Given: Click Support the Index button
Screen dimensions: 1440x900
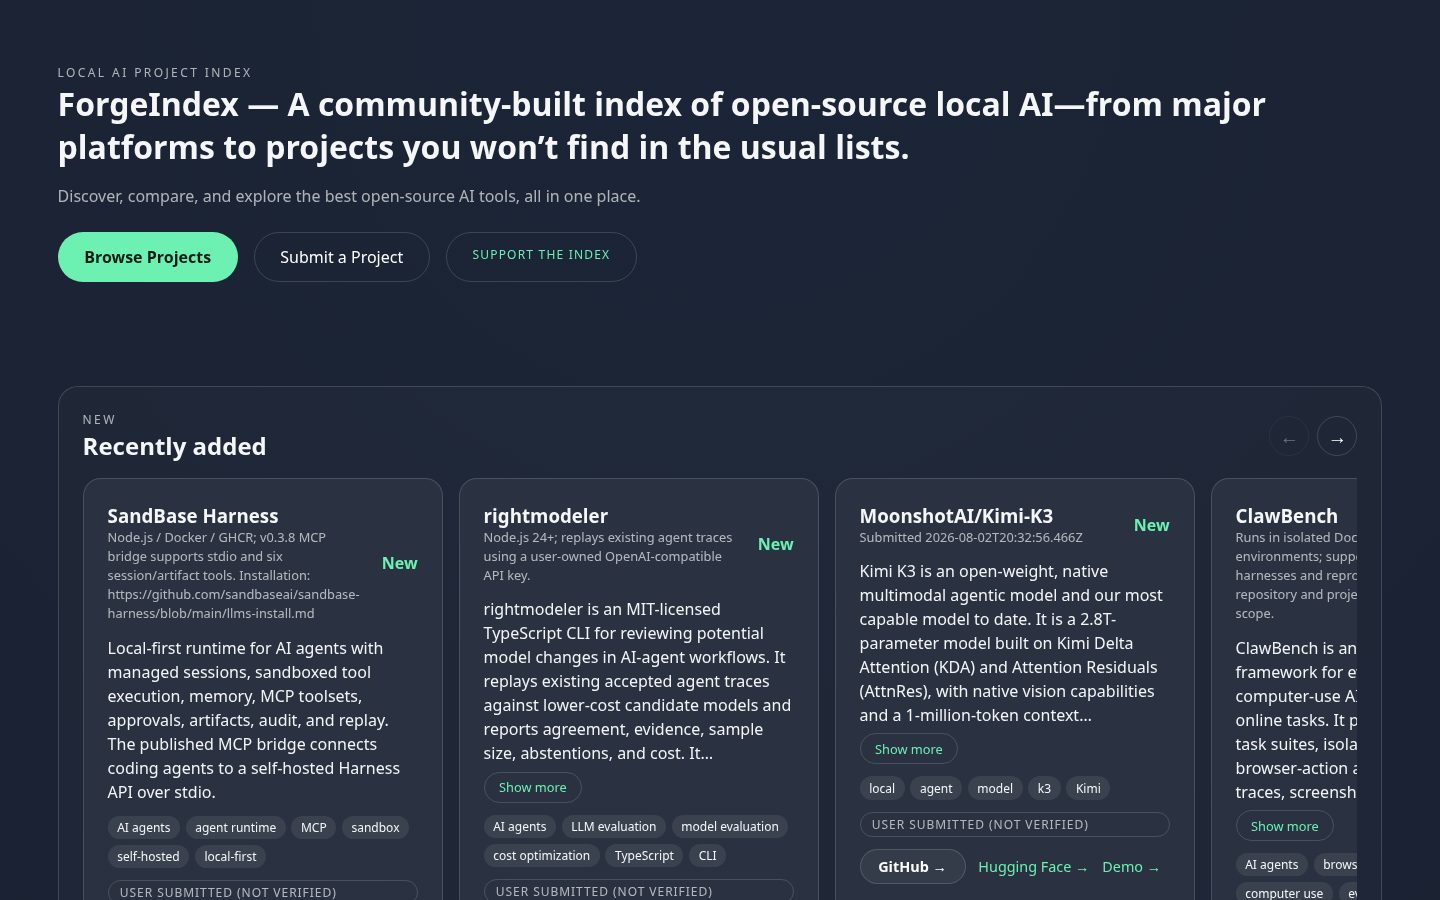Looking at the screenshot, I should tap(541, 256).
